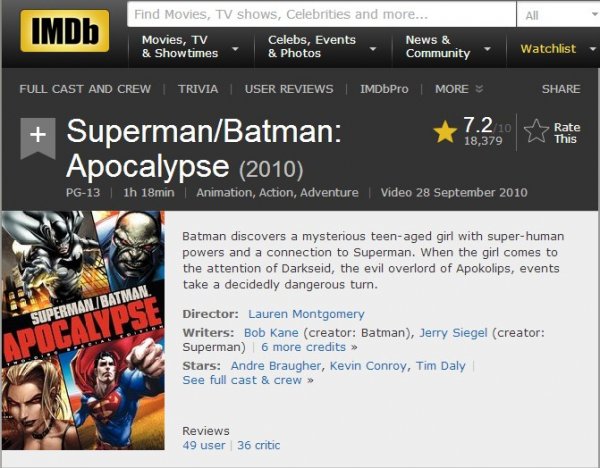This screenshot has width=600, height=468.
Task: Click the Find Movies search field
Action: 320,15
